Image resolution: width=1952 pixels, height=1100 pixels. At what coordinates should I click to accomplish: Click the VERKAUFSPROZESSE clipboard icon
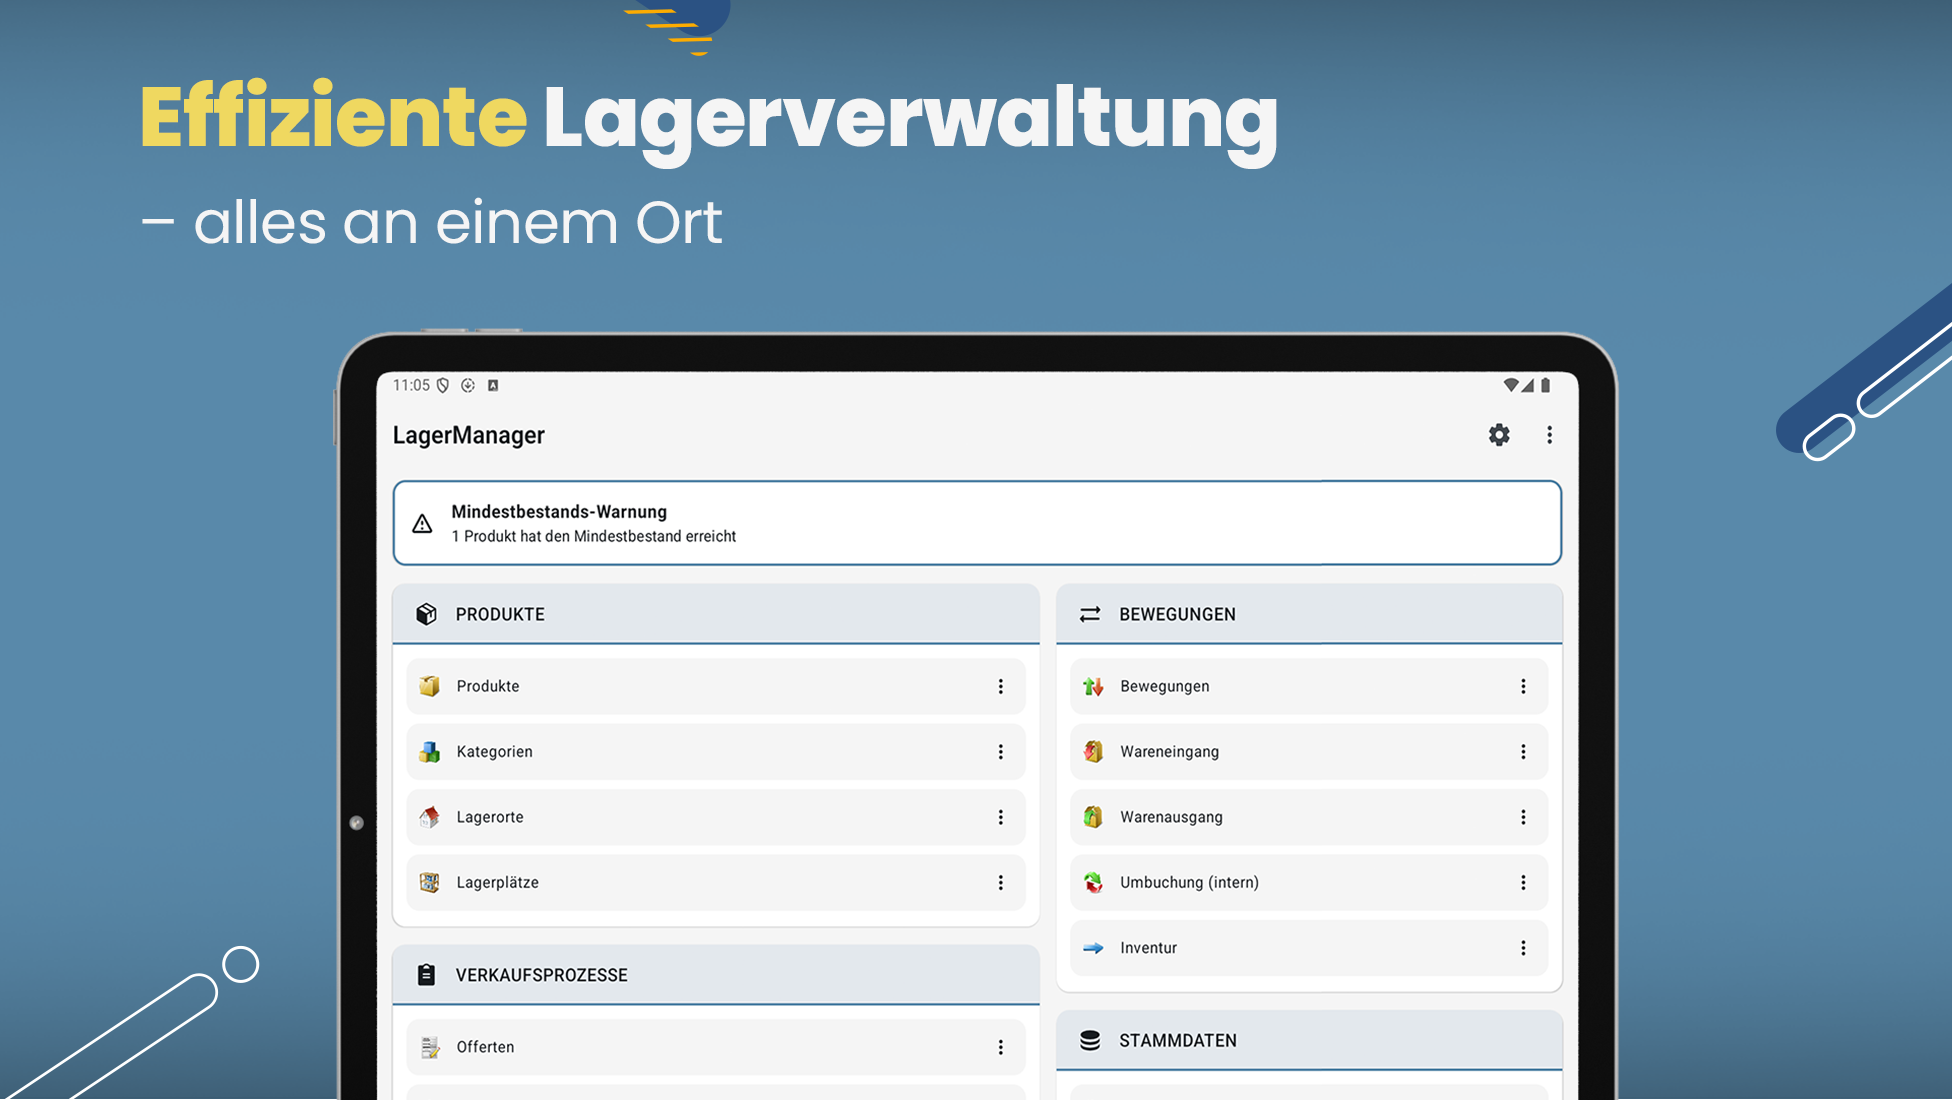(x=426, y=975)
